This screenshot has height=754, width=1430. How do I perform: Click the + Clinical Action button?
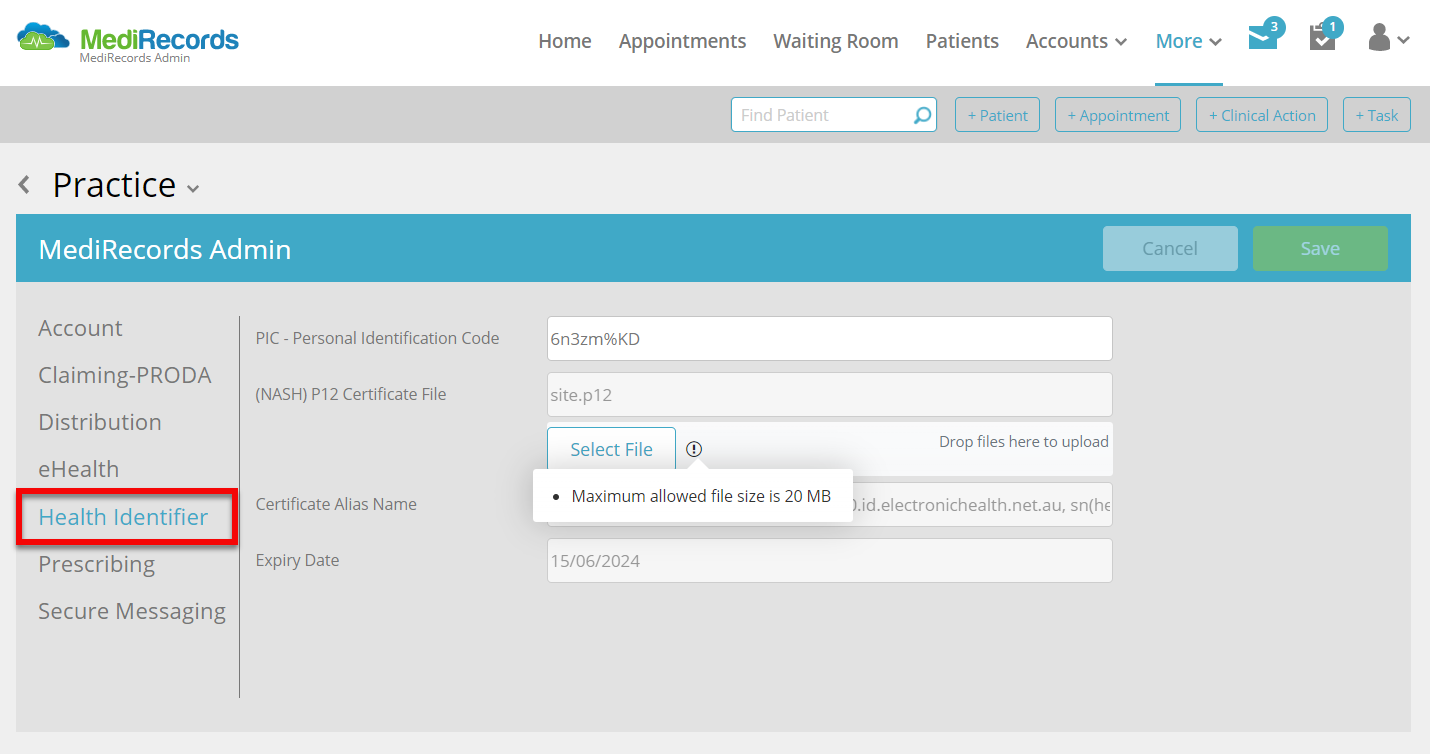click(1262, 115)
